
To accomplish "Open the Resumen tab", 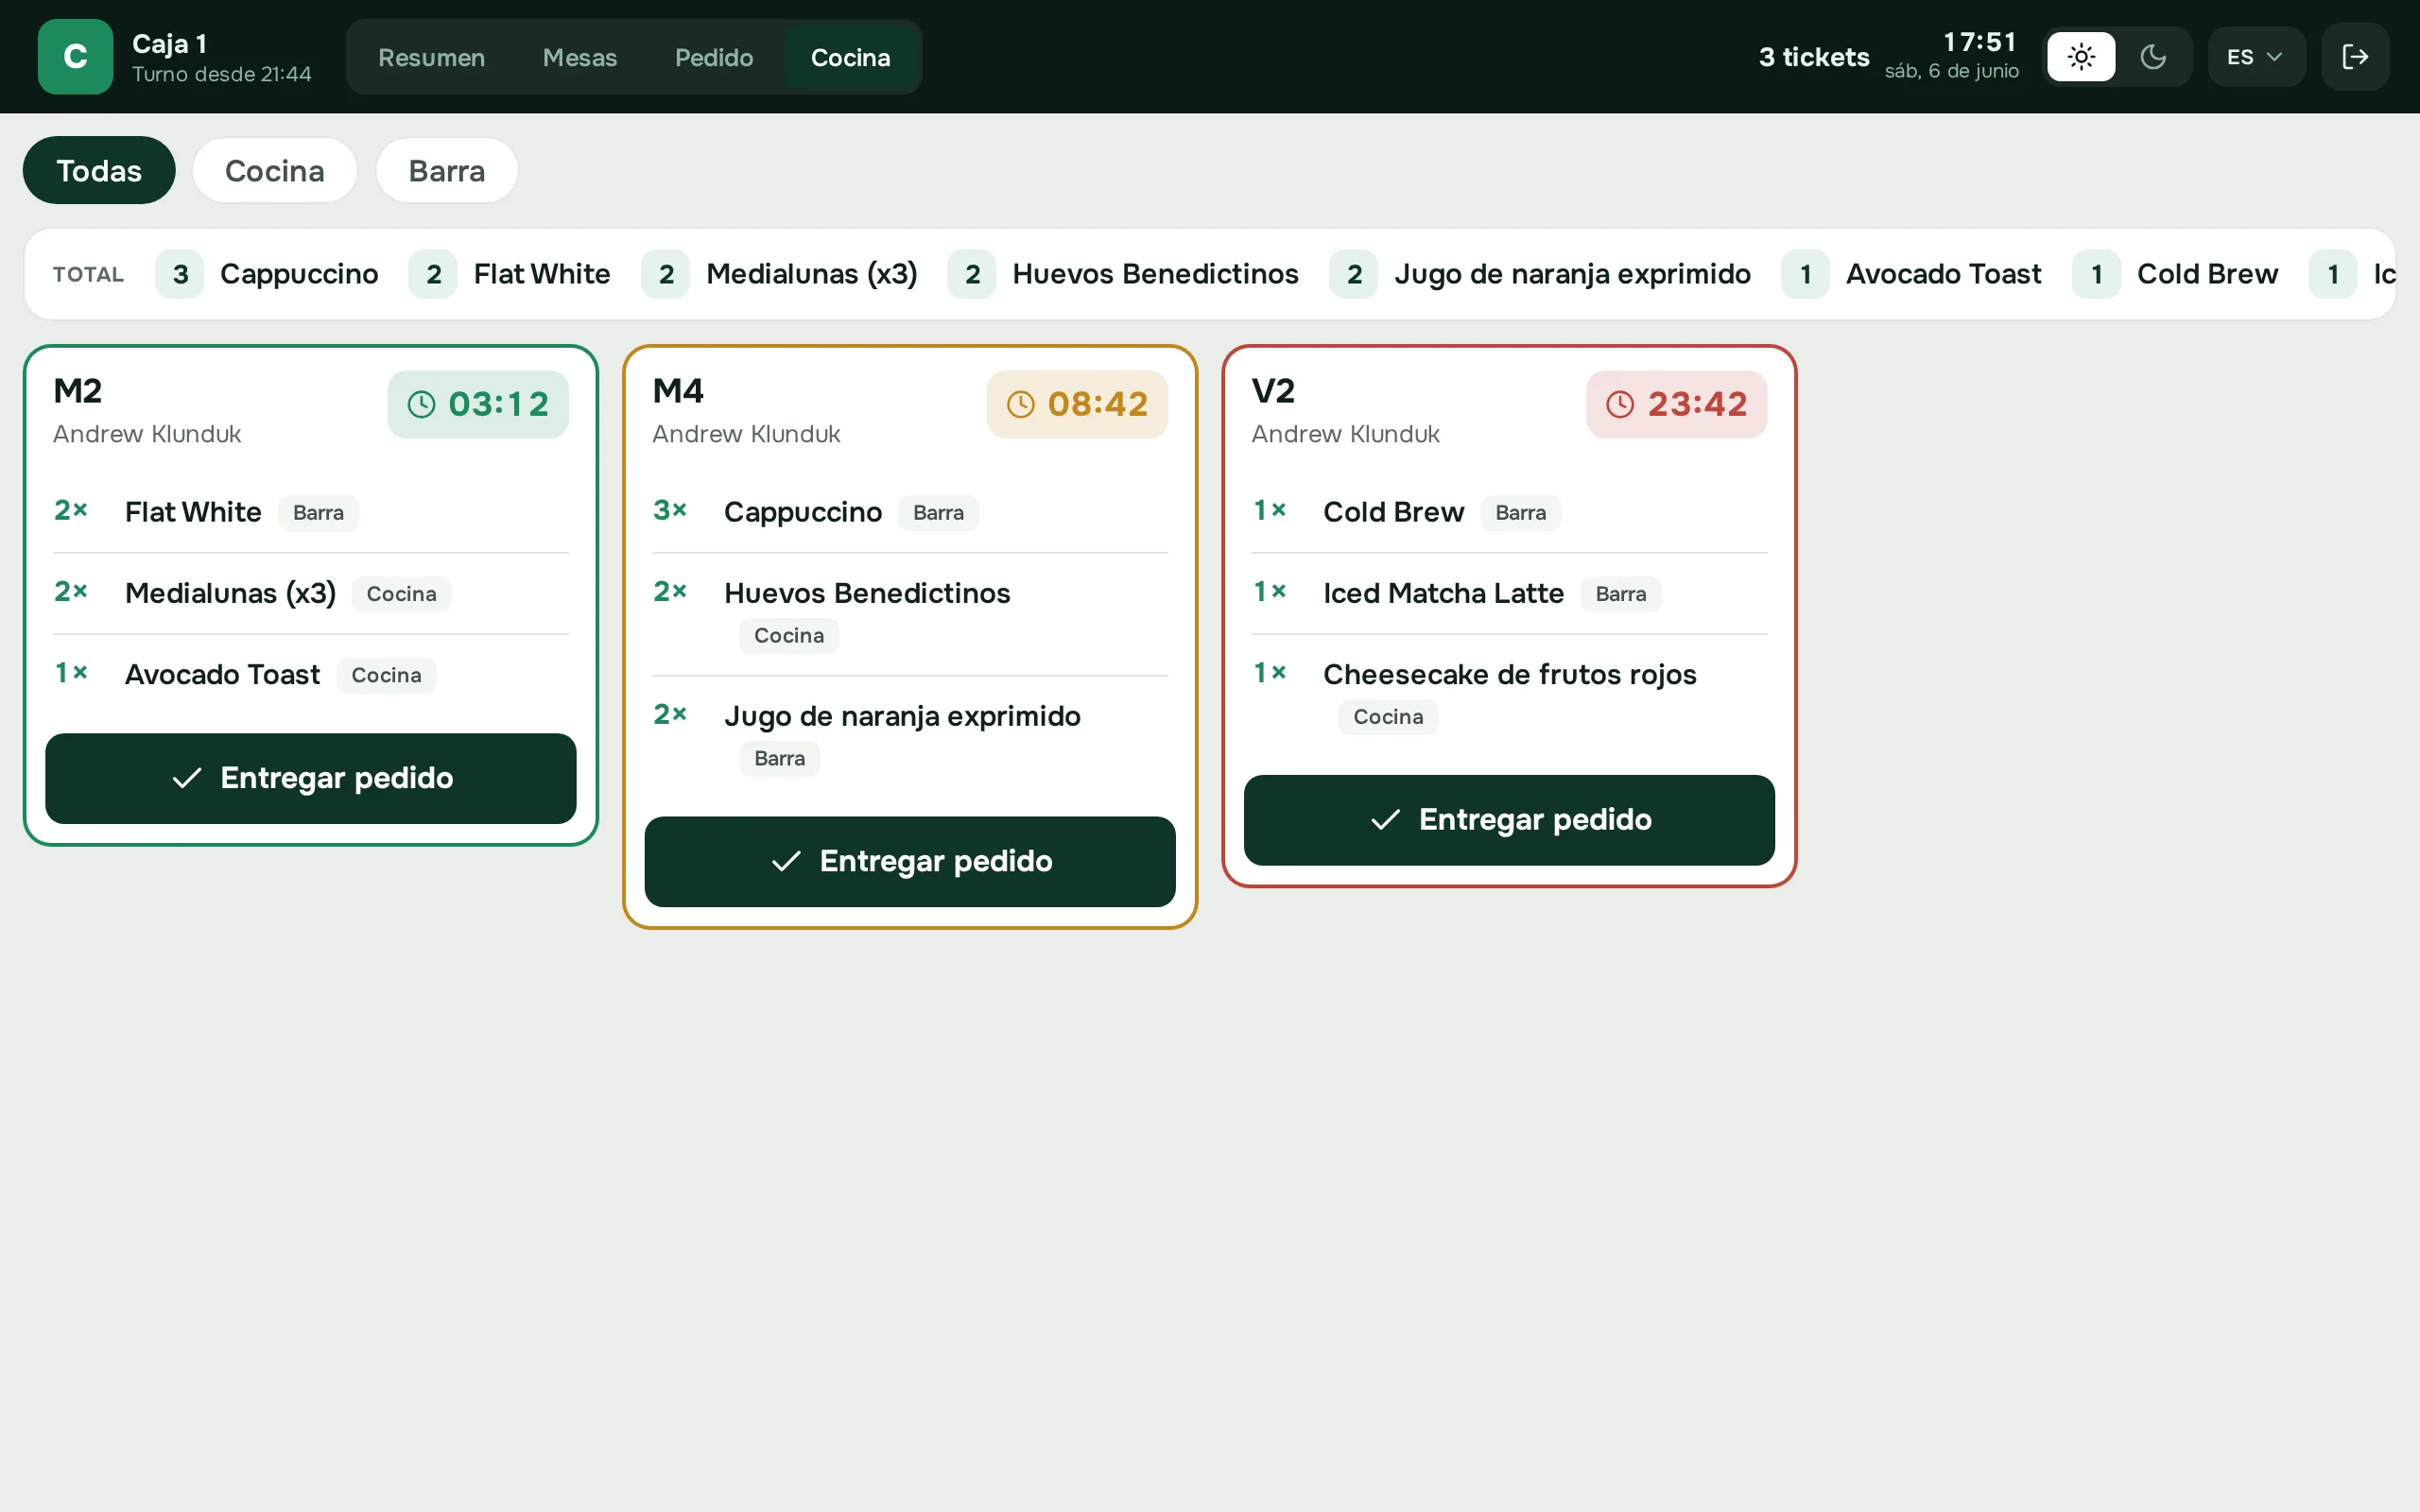I will coord(431,57).
